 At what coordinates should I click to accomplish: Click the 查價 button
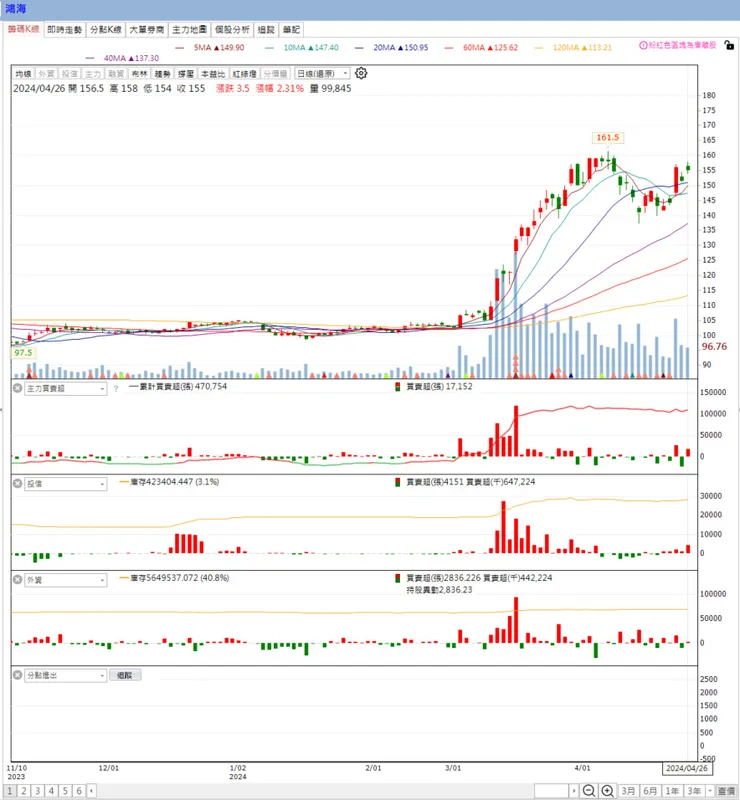point(726,791)
